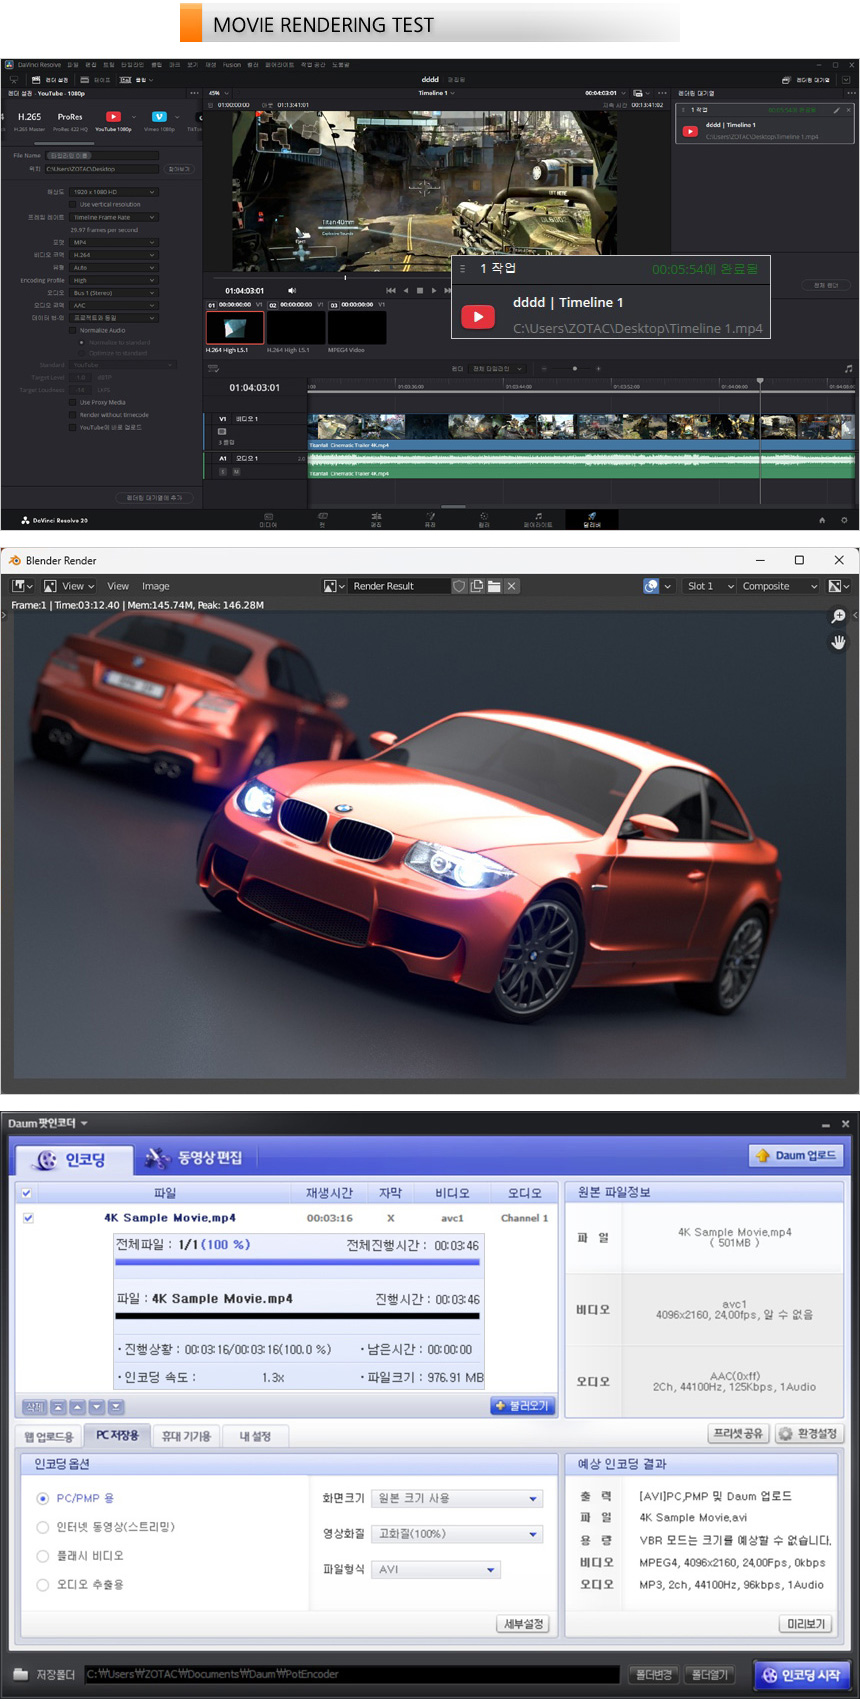The image size is (860, 1701).
Task: Click the zoom magnifier icon in Blender Render
Action: click(838, 616)
